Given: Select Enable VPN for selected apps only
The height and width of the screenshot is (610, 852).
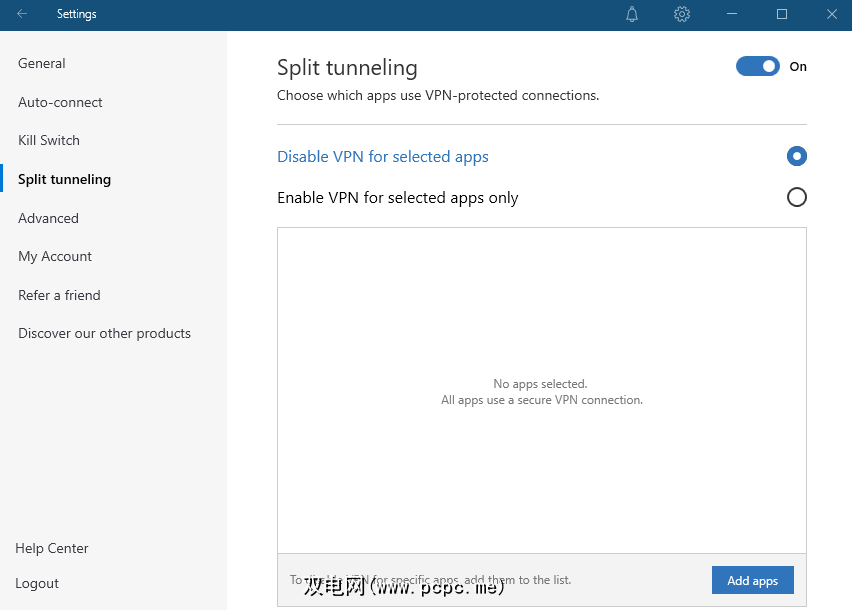Looking at the screenshot, I should point(796,197).
